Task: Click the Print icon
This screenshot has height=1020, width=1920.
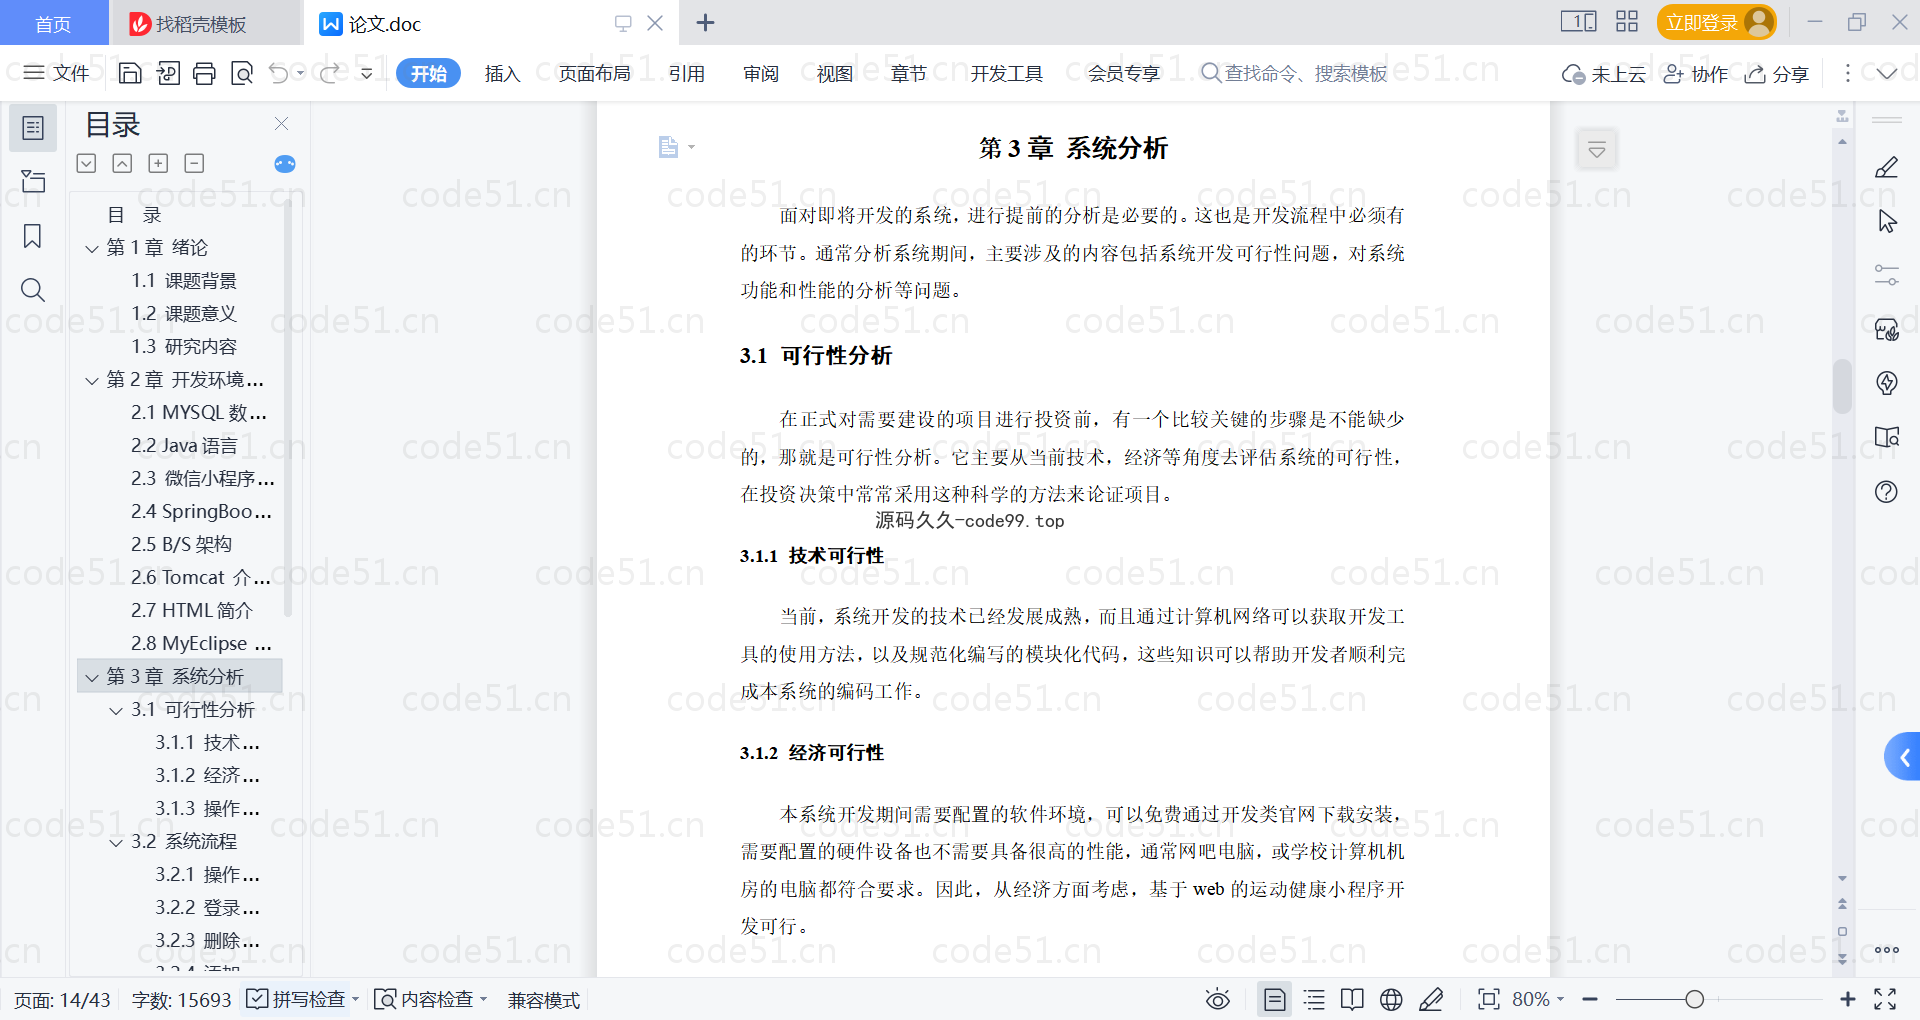Action: 205,73
